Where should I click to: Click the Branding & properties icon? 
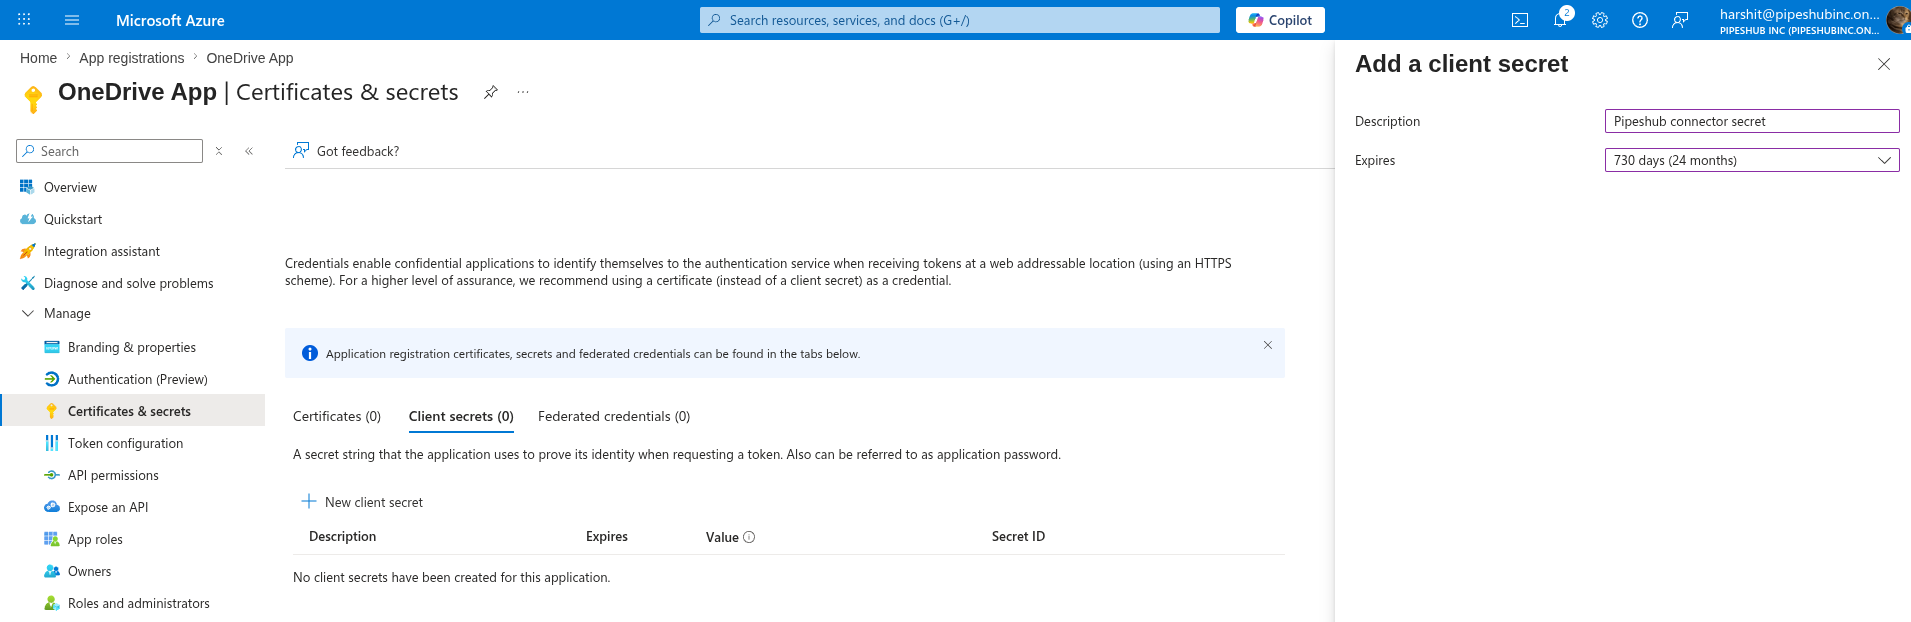click(51, 347)
